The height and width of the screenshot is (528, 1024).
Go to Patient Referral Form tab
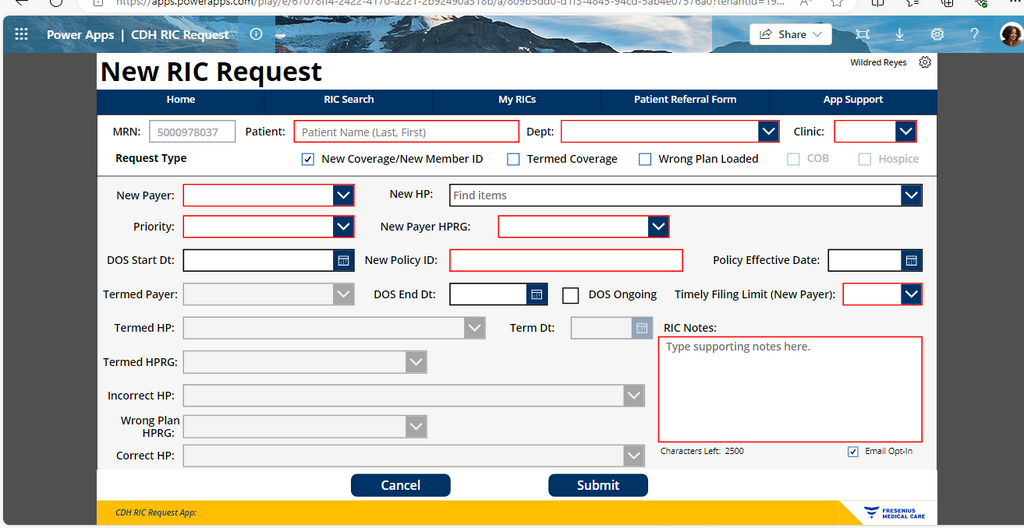[x=685, y=100]
